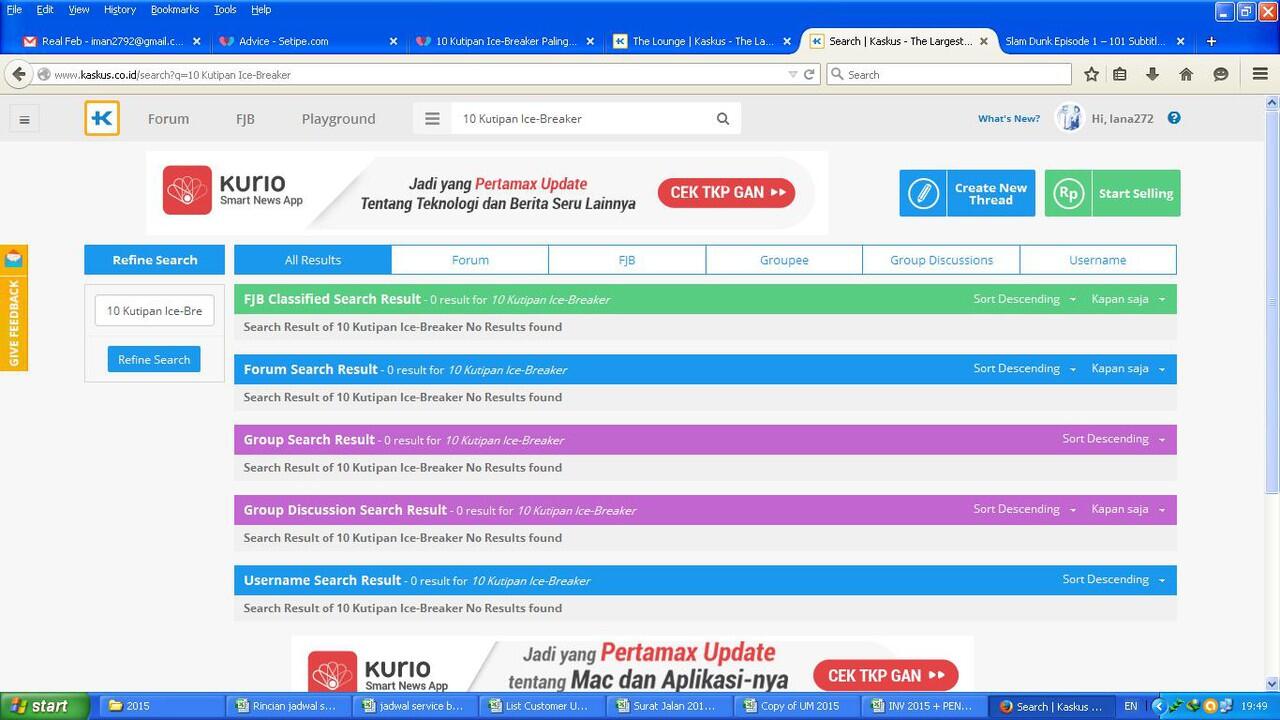This screenshot has width=1280, height=720.
Task: Reload the page with refresh icon
Action: 809,74
